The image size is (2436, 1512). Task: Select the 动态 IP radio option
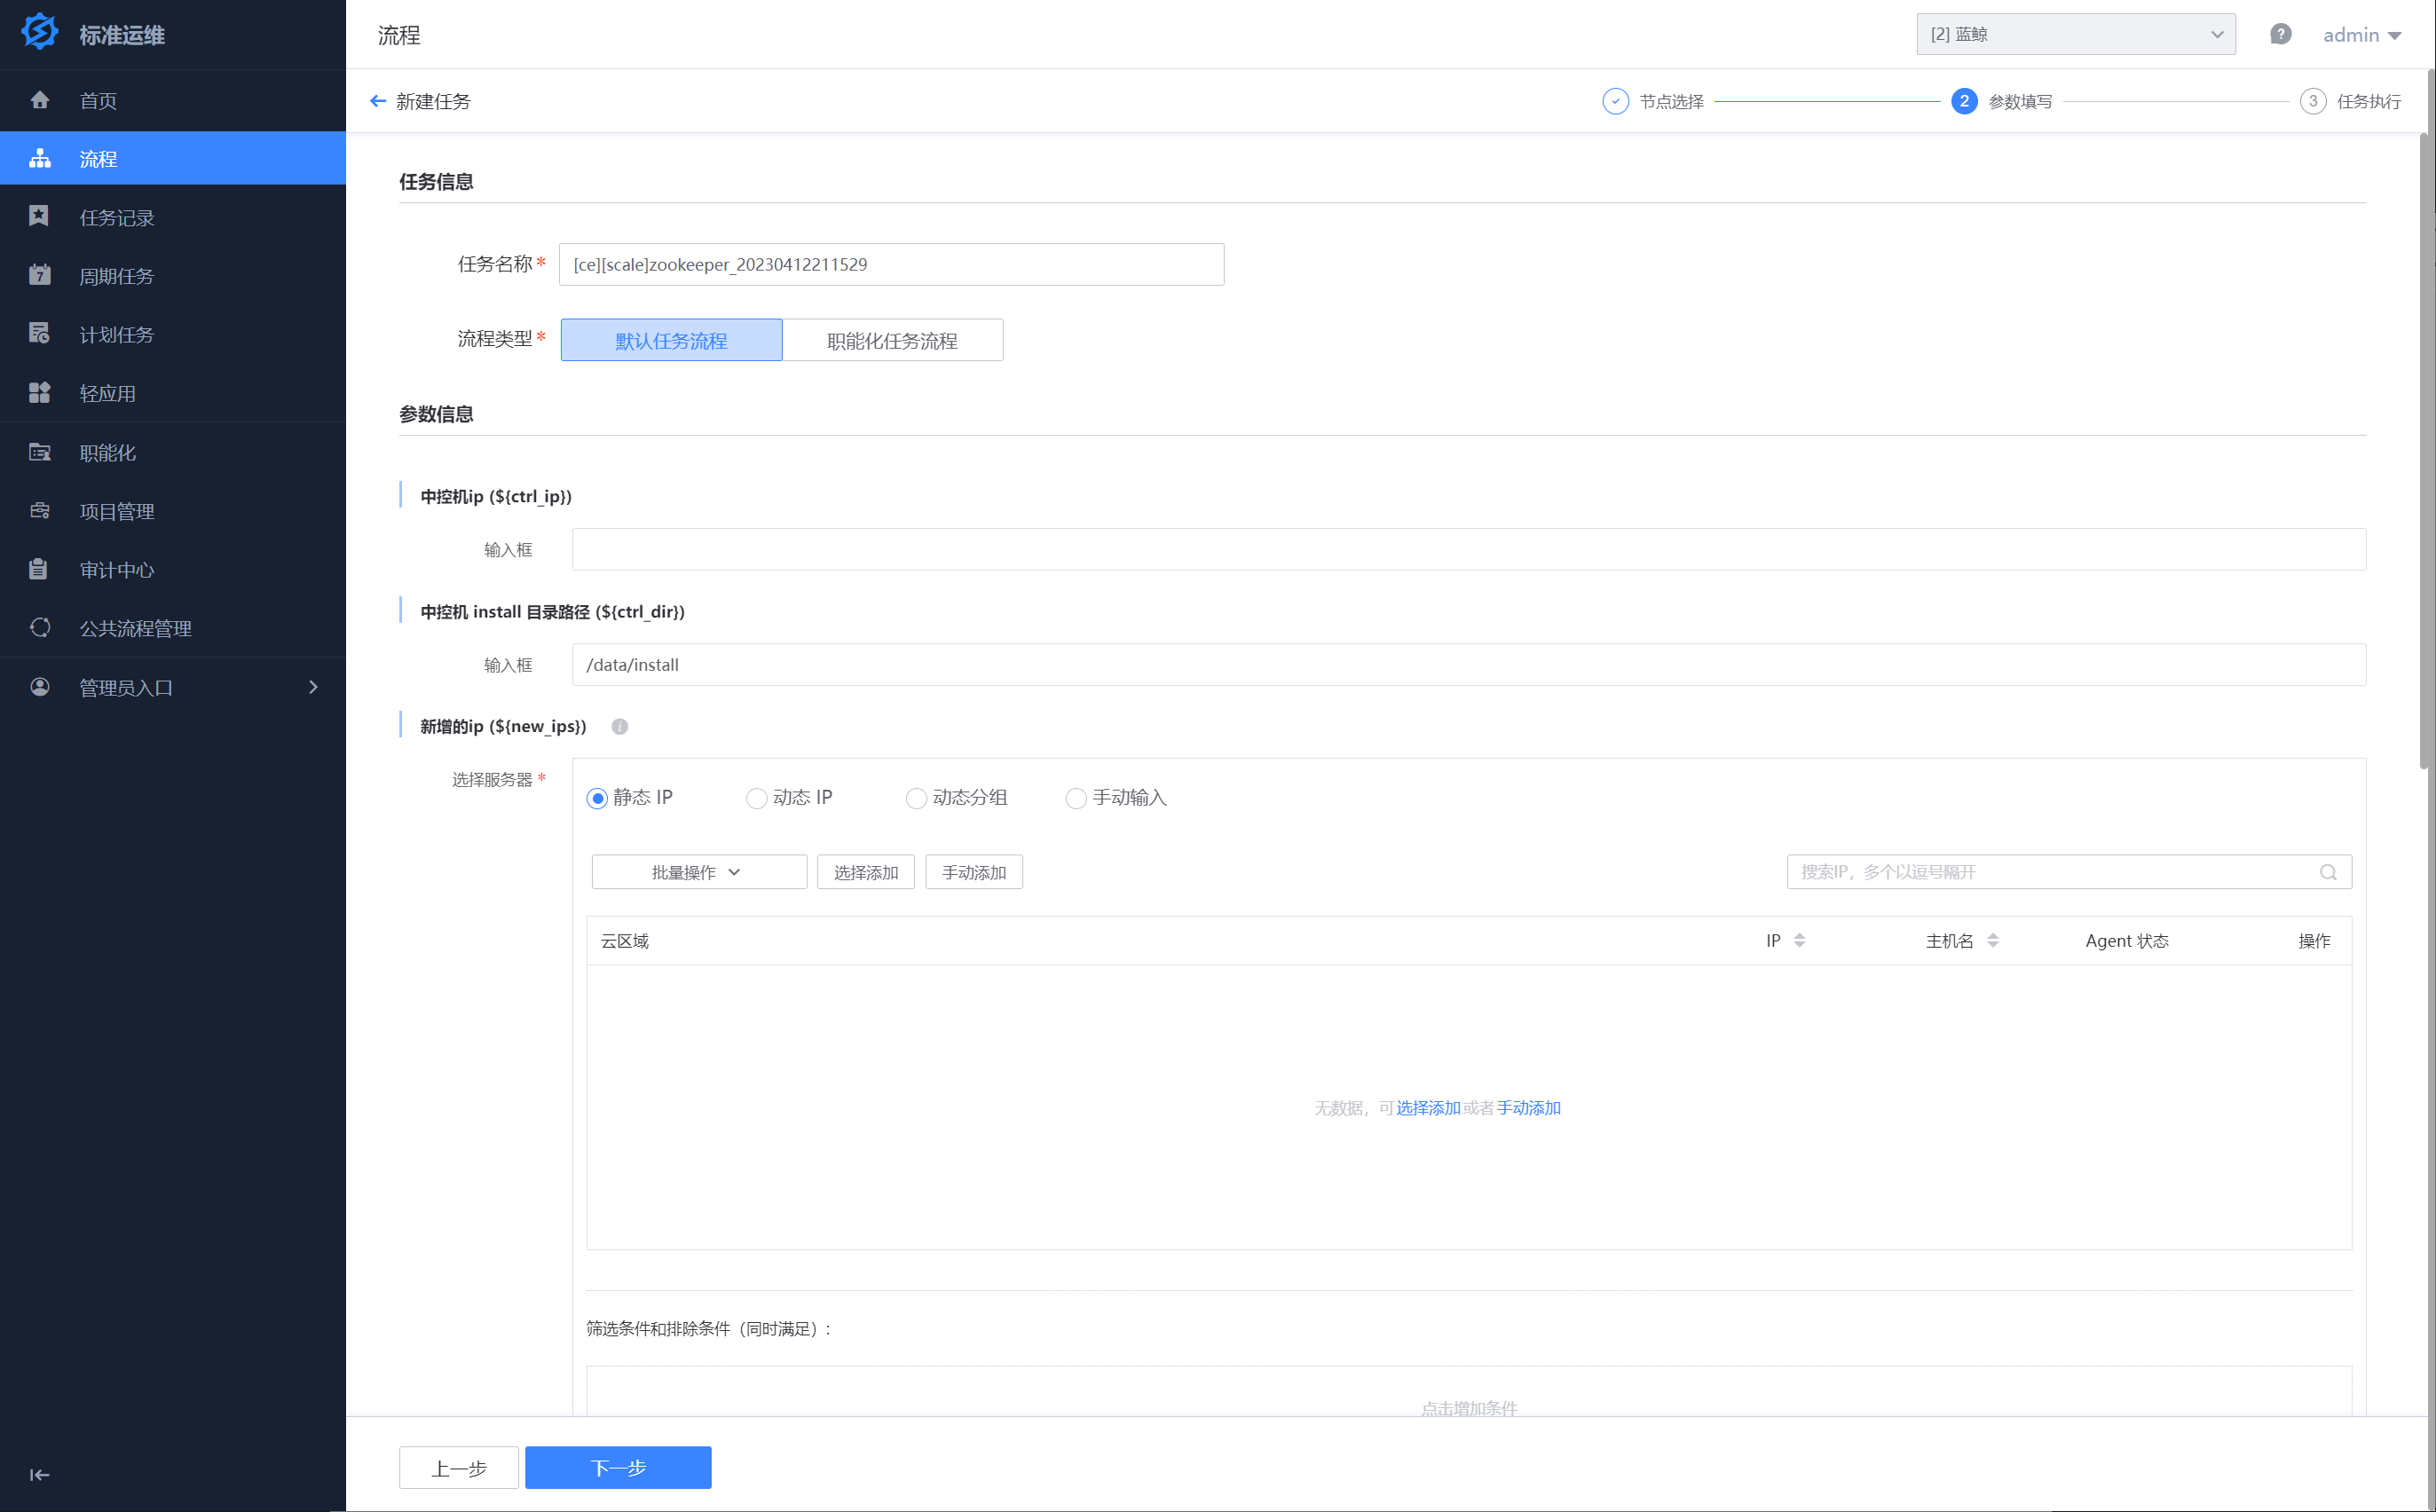tap(757, 798)
